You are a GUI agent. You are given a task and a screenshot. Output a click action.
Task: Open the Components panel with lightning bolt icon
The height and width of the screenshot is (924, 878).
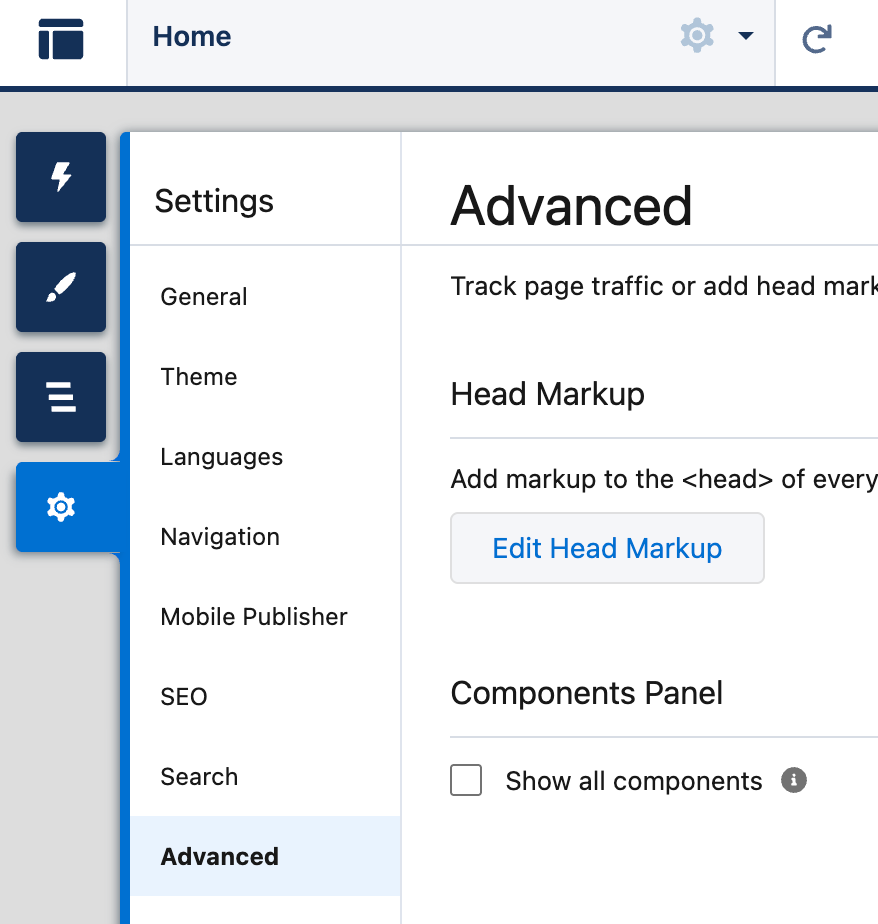60,177
